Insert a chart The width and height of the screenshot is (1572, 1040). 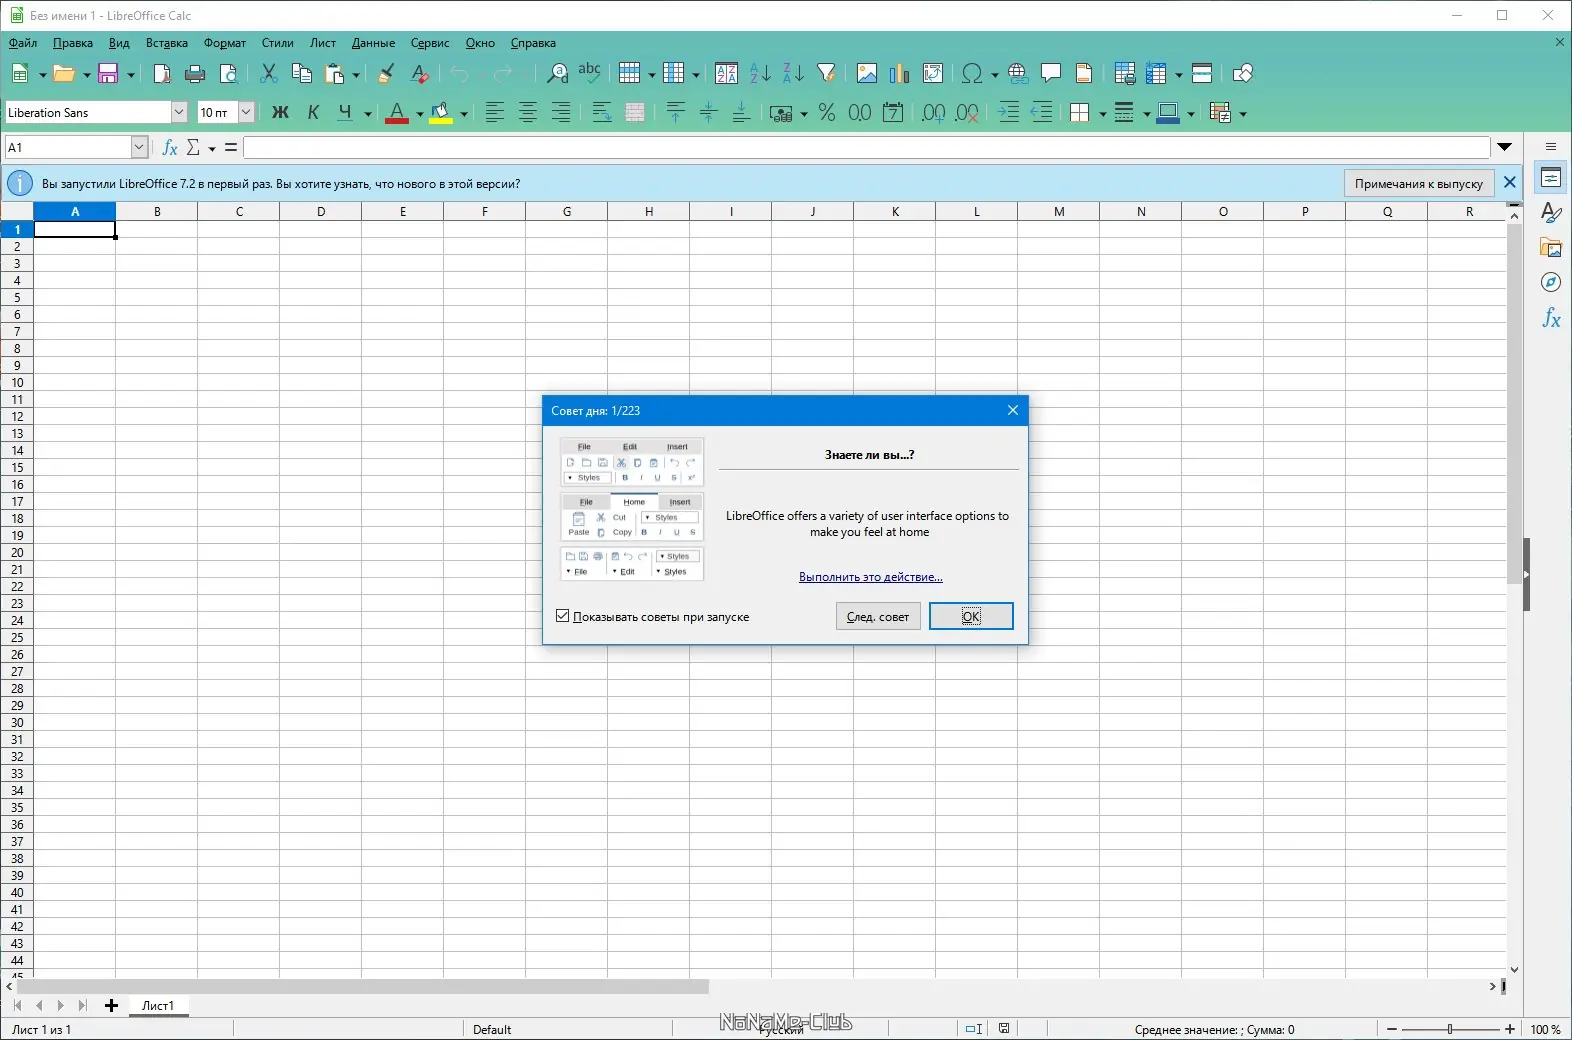pyautogui.click(x=900, y=73)
